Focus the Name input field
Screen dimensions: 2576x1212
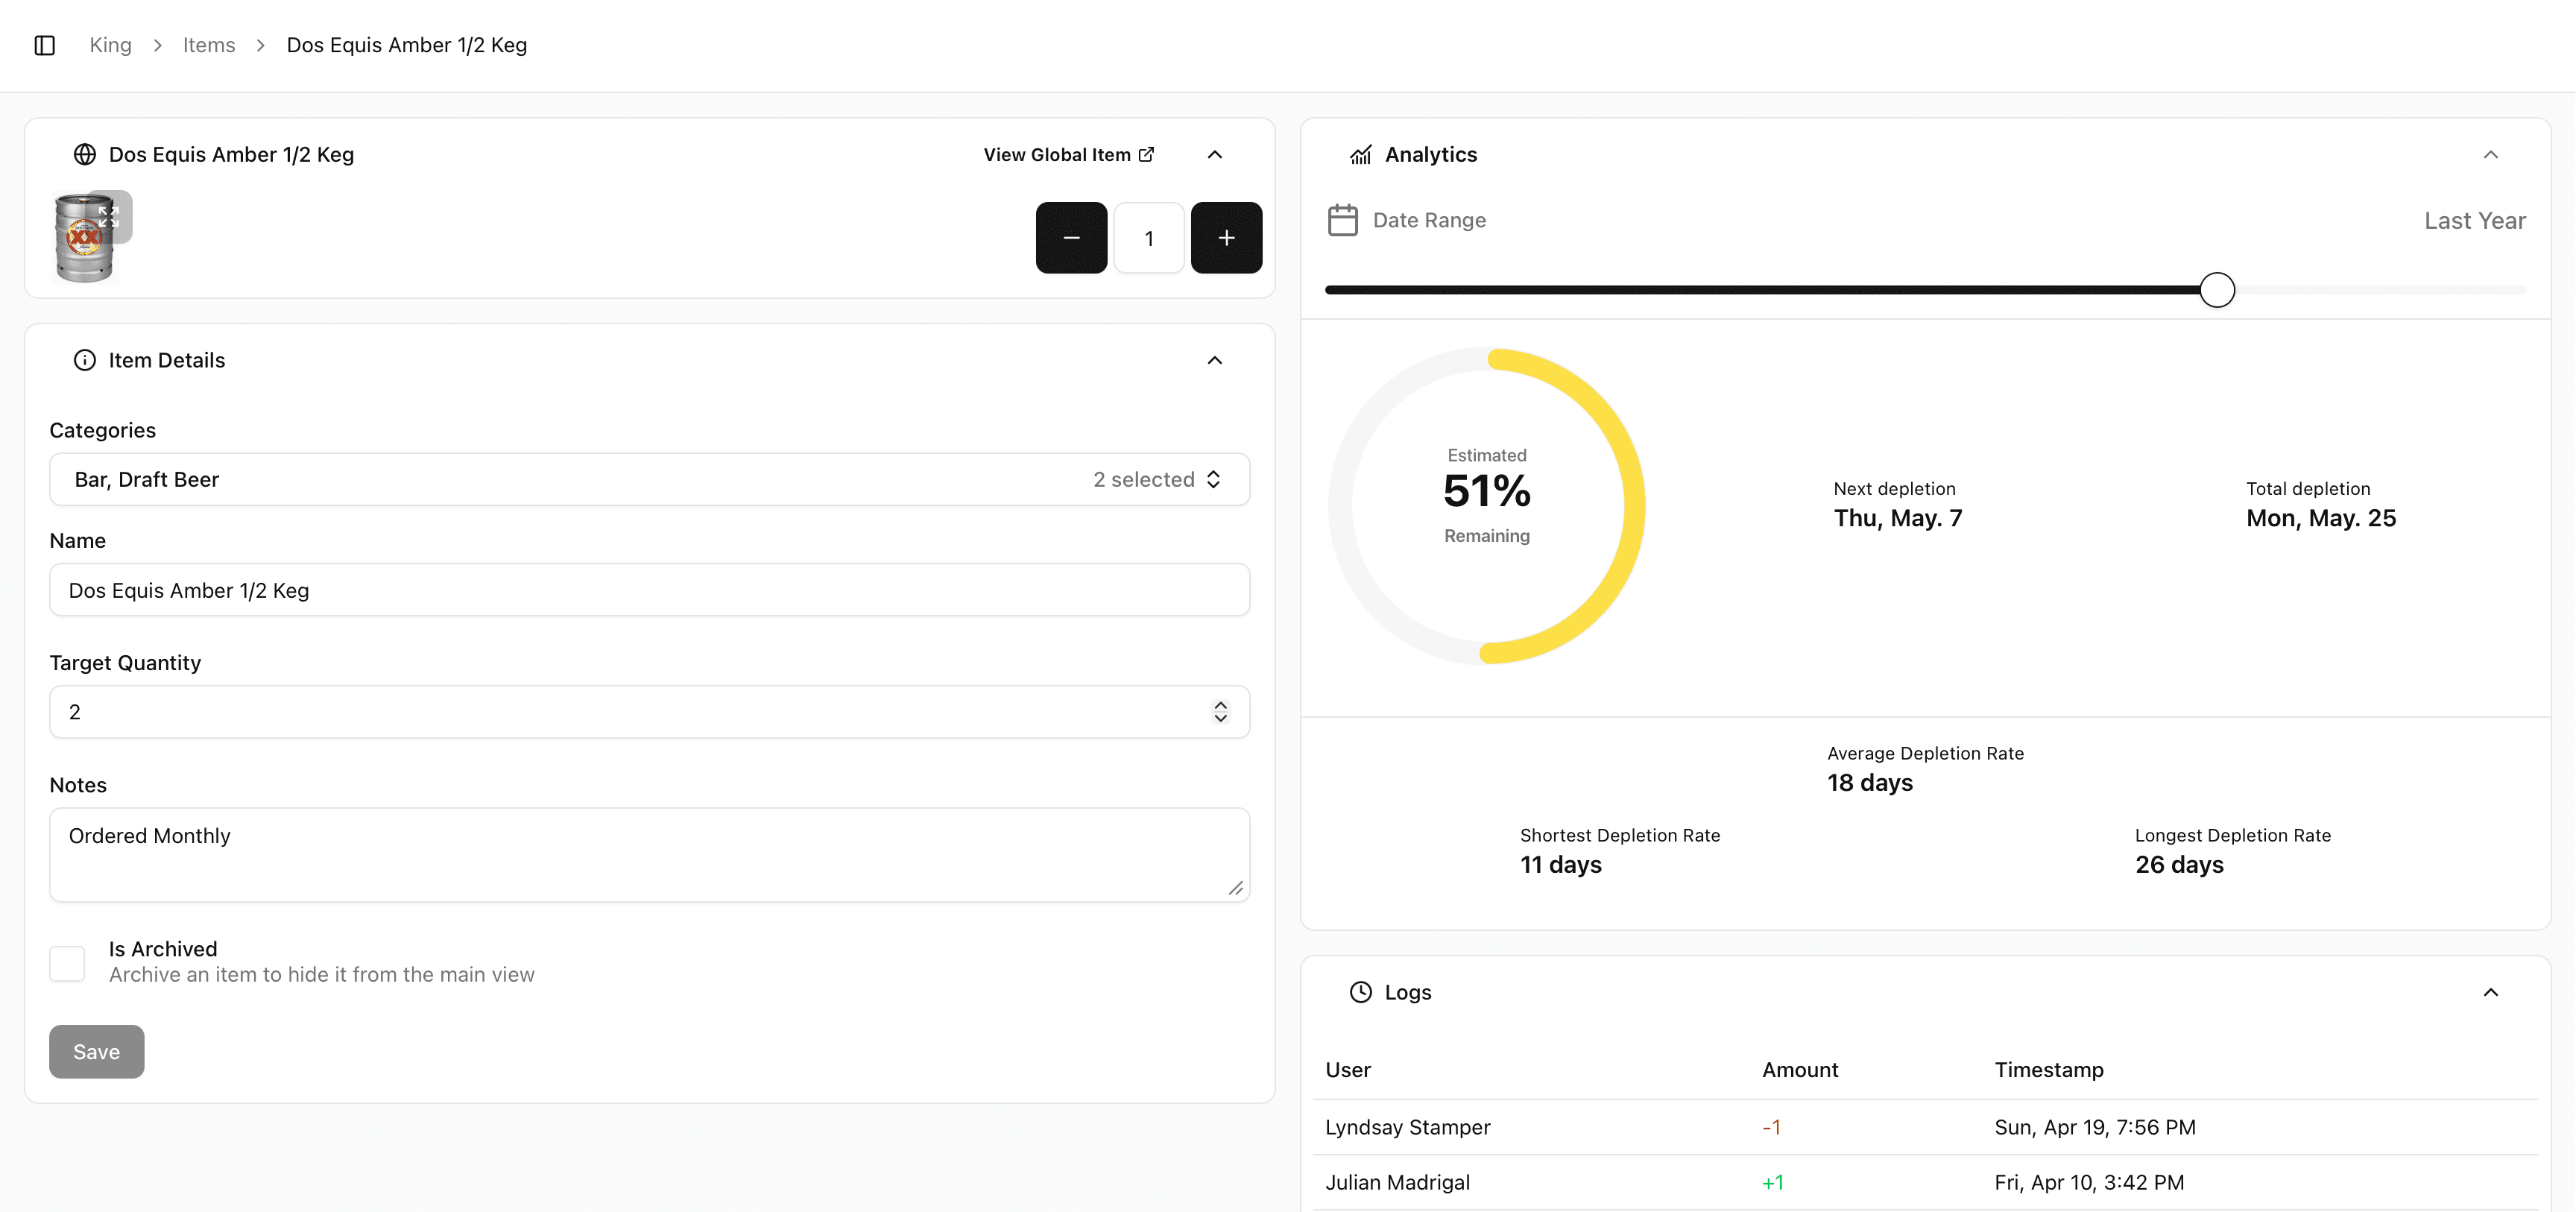(650, 590)
